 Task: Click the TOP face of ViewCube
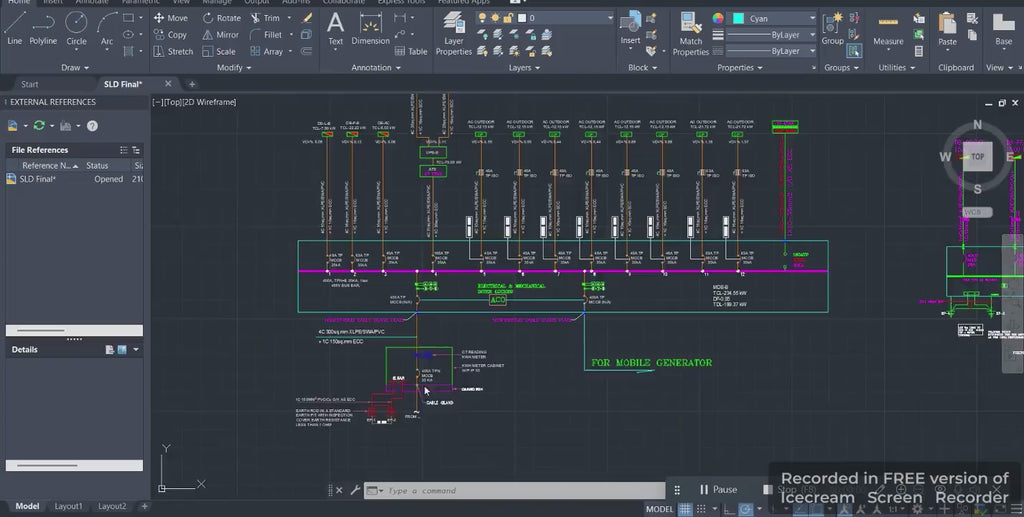(x=977, y=157)
